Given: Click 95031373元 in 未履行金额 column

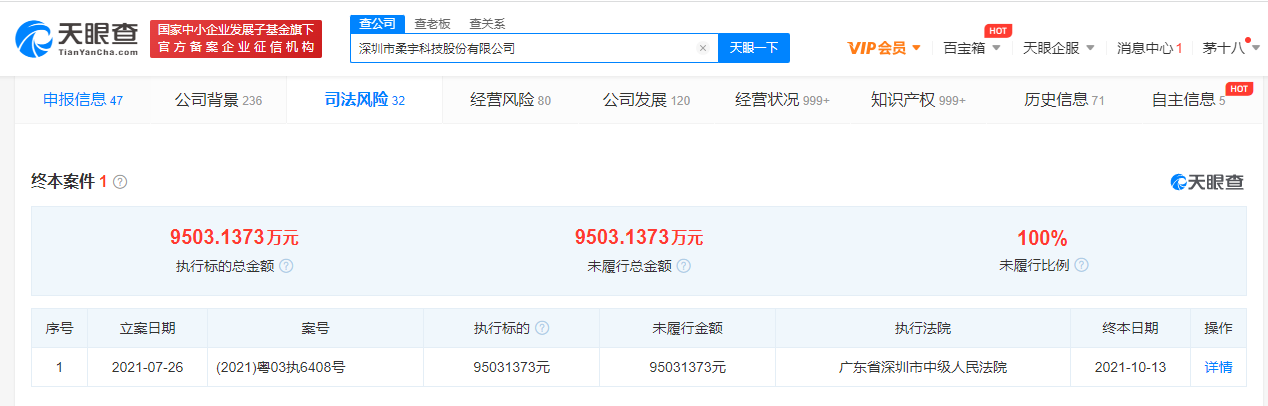Looking at the screenshot, I should click(688, 367).
